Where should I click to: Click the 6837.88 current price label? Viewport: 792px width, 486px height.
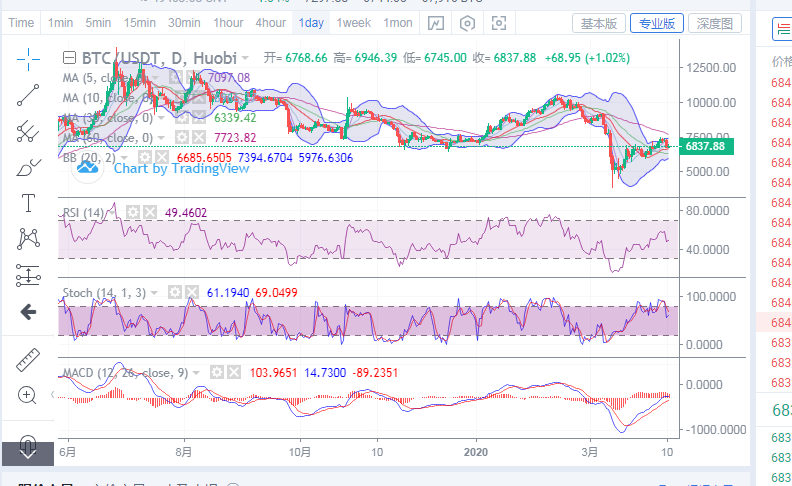coord(706,147)
